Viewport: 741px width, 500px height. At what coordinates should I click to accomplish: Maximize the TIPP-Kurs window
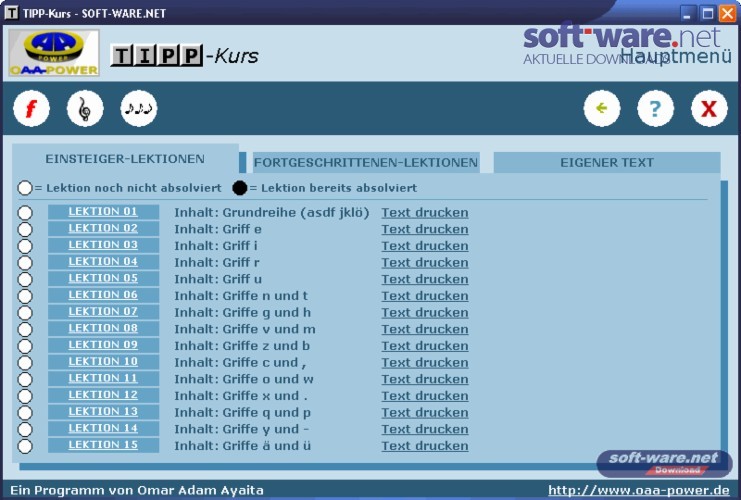click(x=707, y=13)
